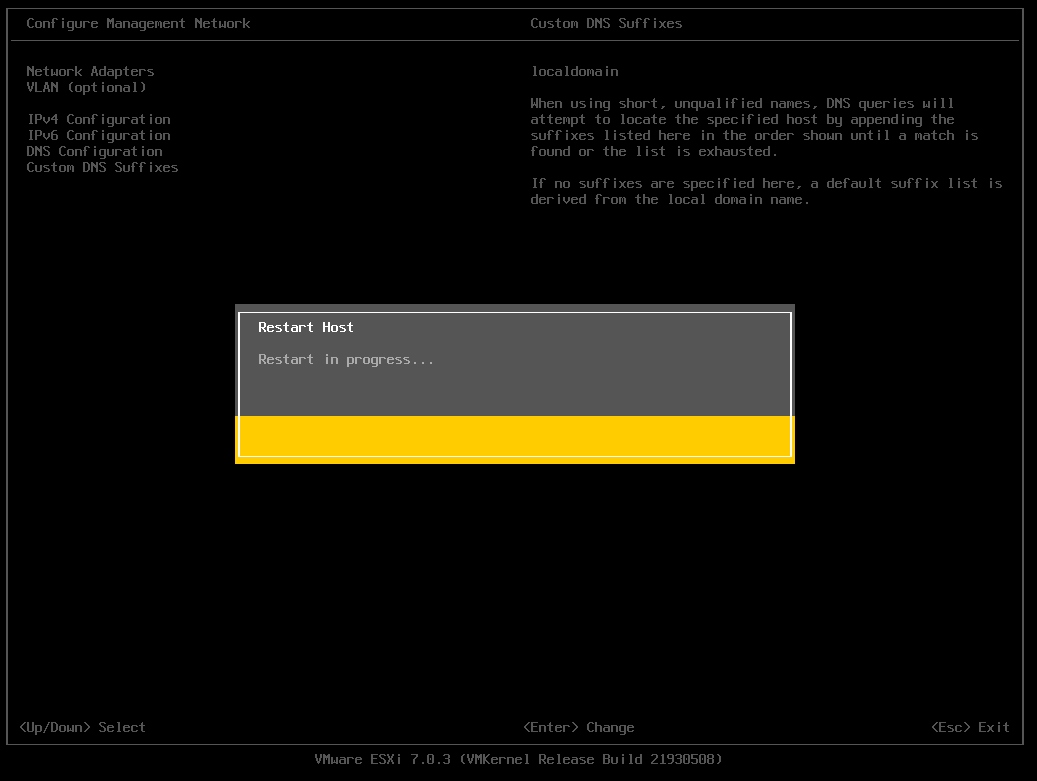
Task: Click the Esc Exit hint
Action: pos(970,727)
